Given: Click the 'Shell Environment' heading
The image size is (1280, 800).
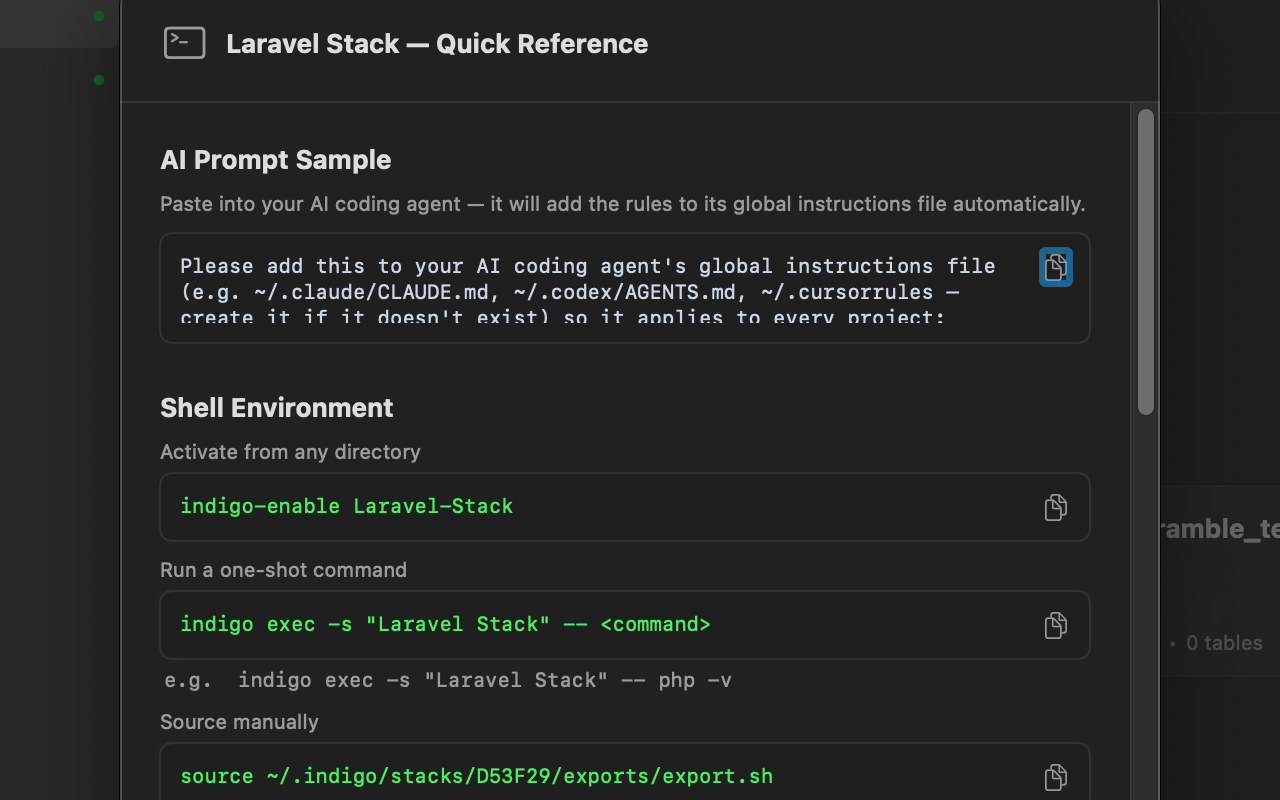Looking at the screenshot, I should (277, 408).
